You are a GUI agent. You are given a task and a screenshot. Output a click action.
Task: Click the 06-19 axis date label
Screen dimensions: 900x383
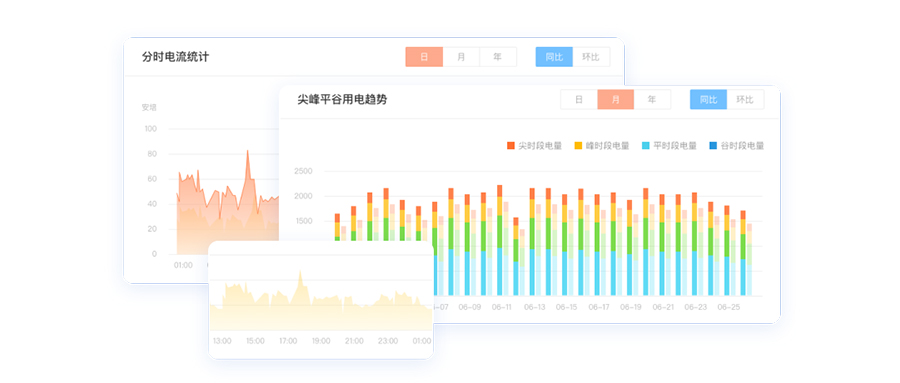click(630, 307)
